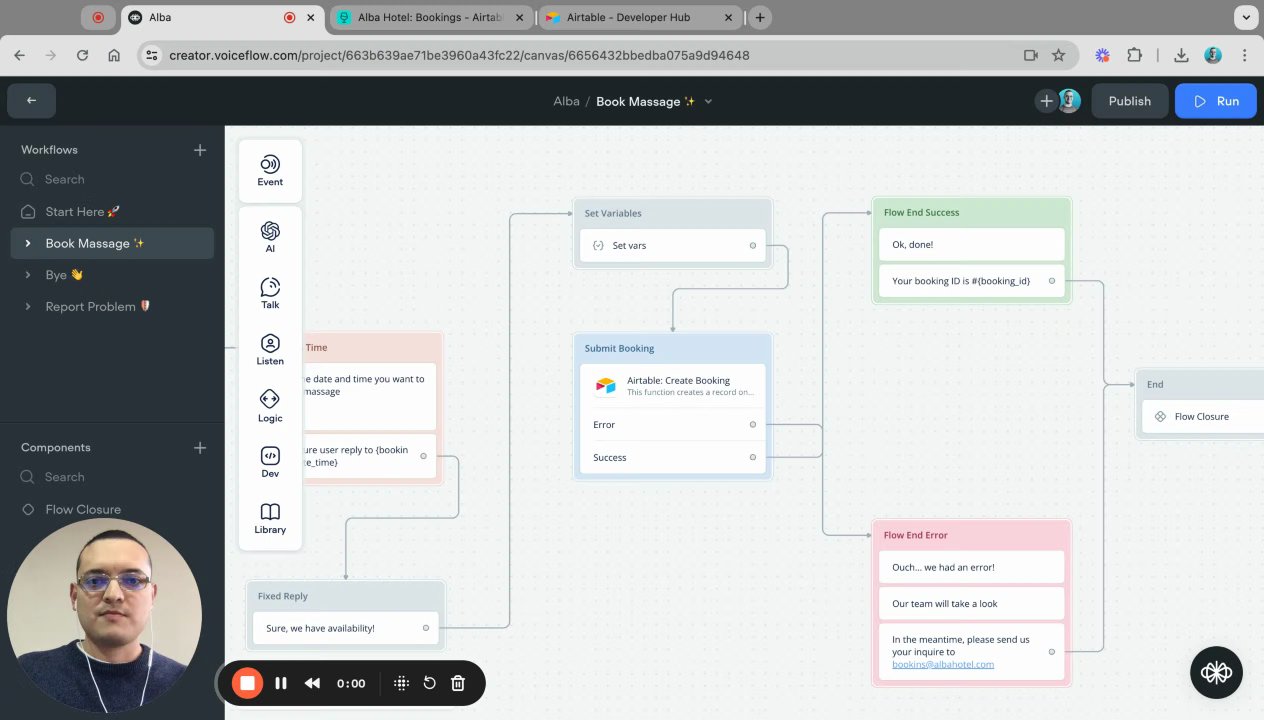
Task: Open the AI steps menu
Action: tap(270, 237)
